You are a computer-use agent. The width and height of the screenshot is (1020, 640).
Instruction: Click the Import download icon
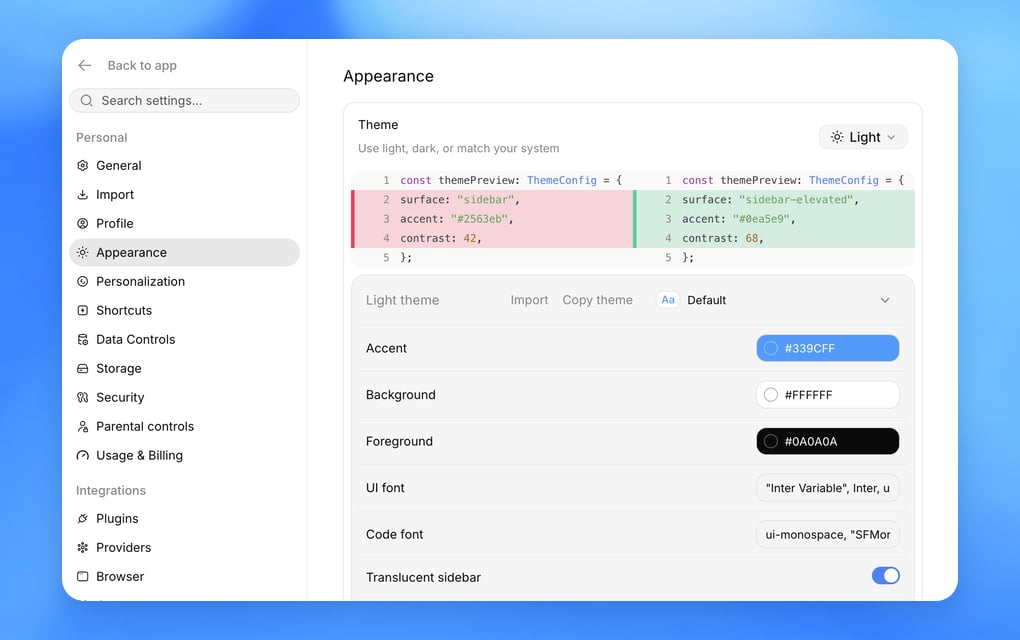coord(83,194)
